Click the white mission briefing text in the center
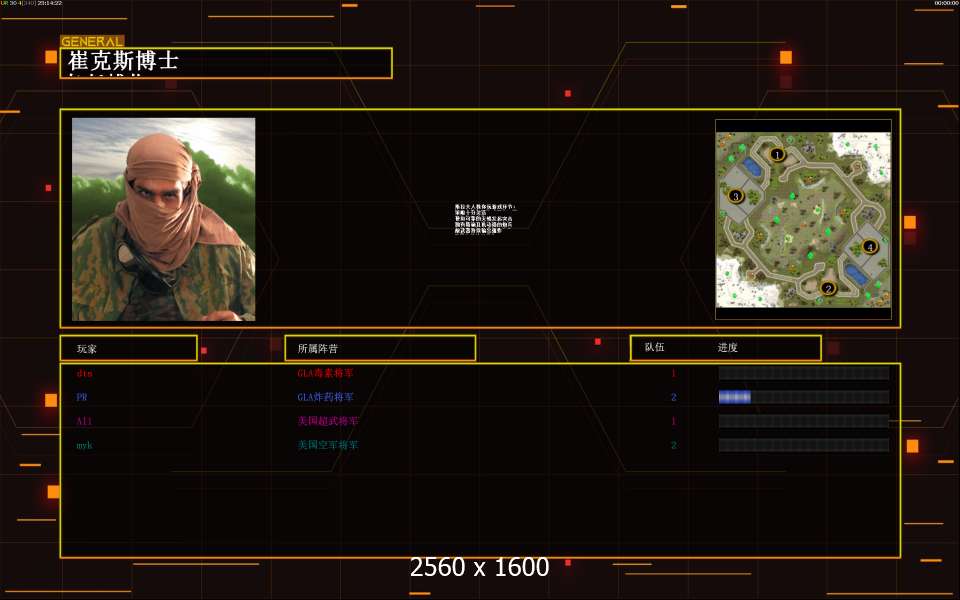The height and width of the screenshot is (600, 960). coord(484,219)
